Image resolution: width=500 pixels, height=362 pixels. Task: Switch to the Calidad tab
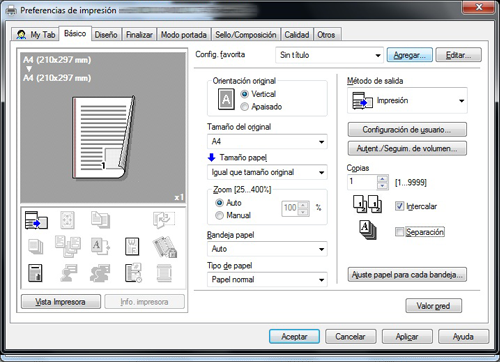(x=297, y=35)
